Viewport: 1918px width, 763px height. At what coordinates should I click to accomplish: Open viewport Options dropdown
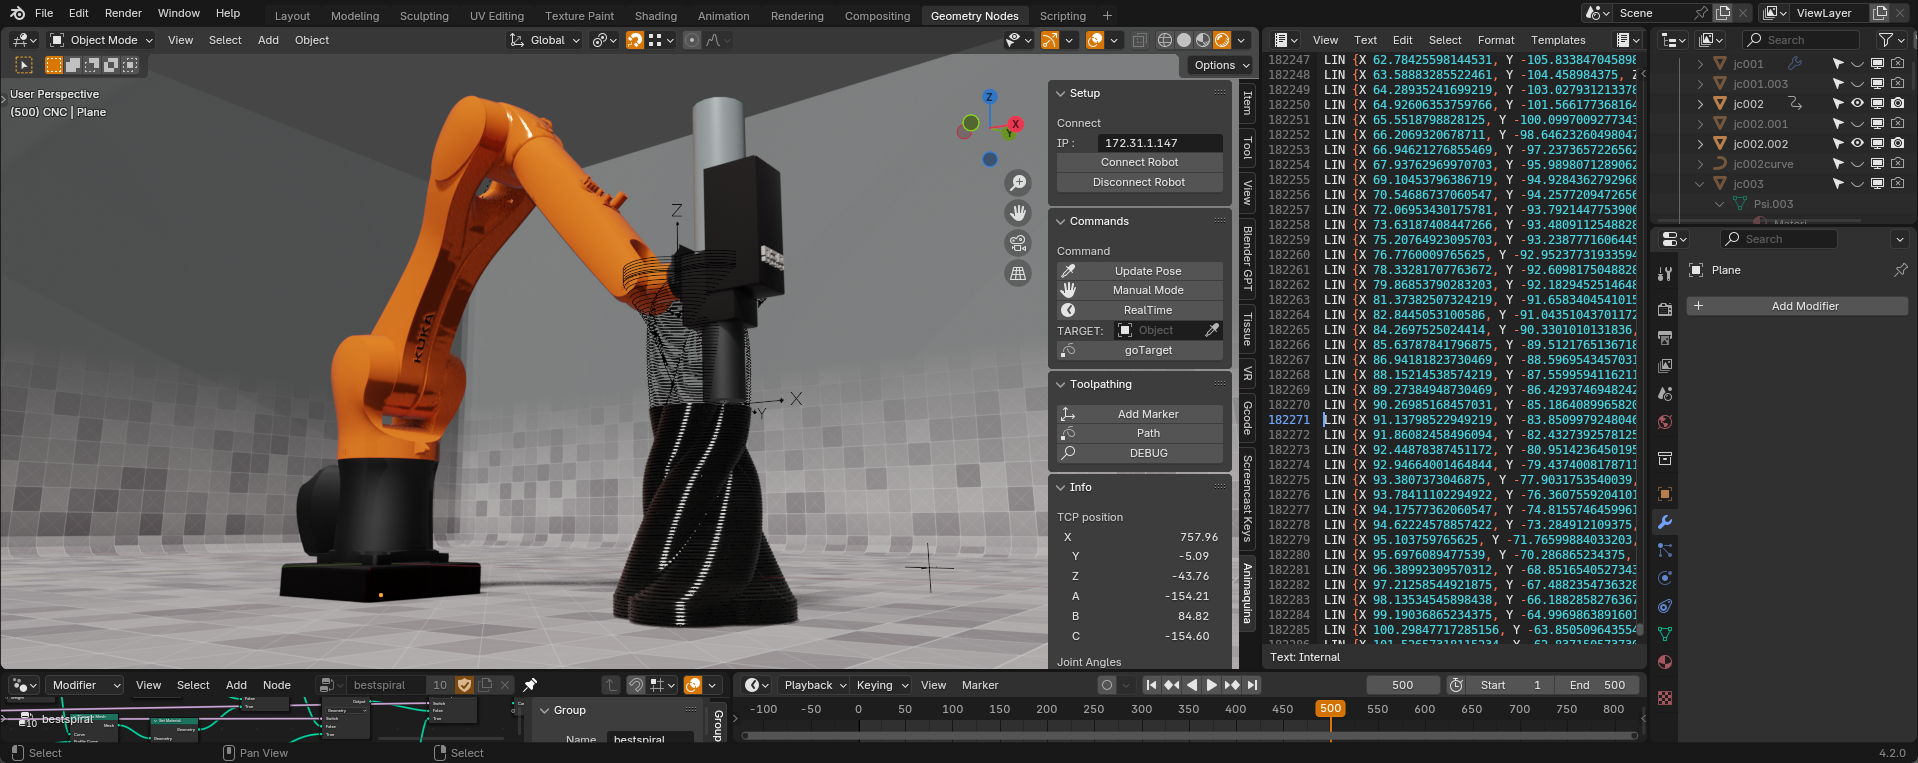(1221, 65)
